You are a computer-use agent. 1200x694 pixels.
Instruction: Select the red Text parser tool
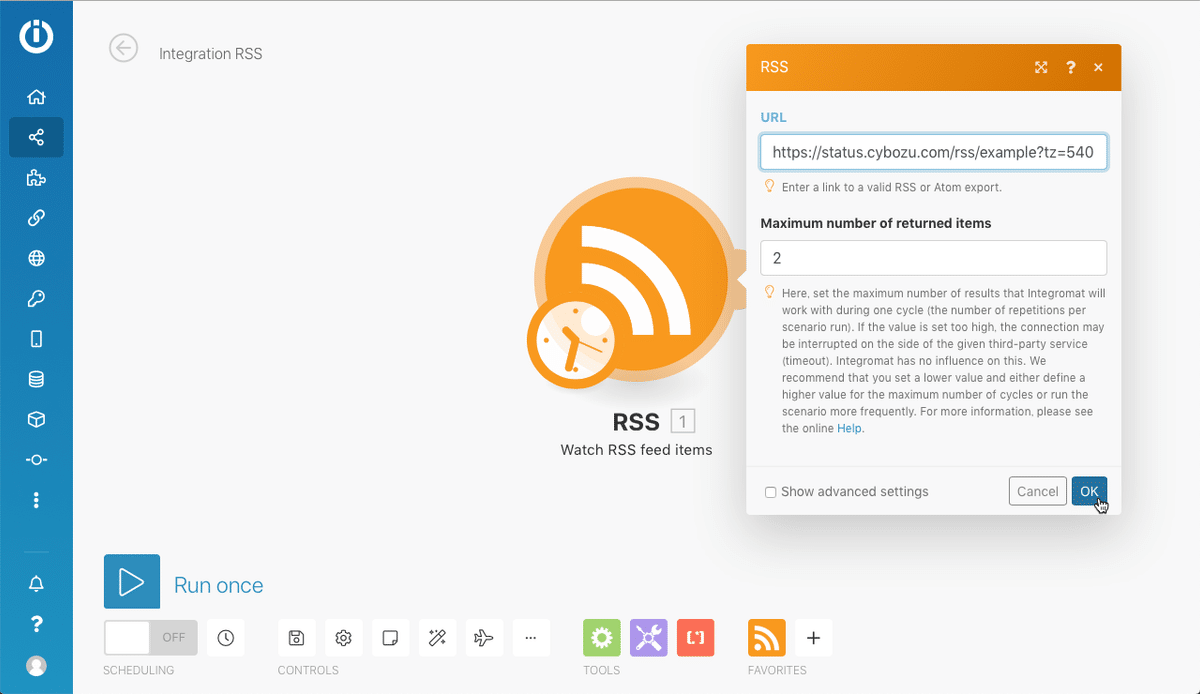[x=695, y=637]
